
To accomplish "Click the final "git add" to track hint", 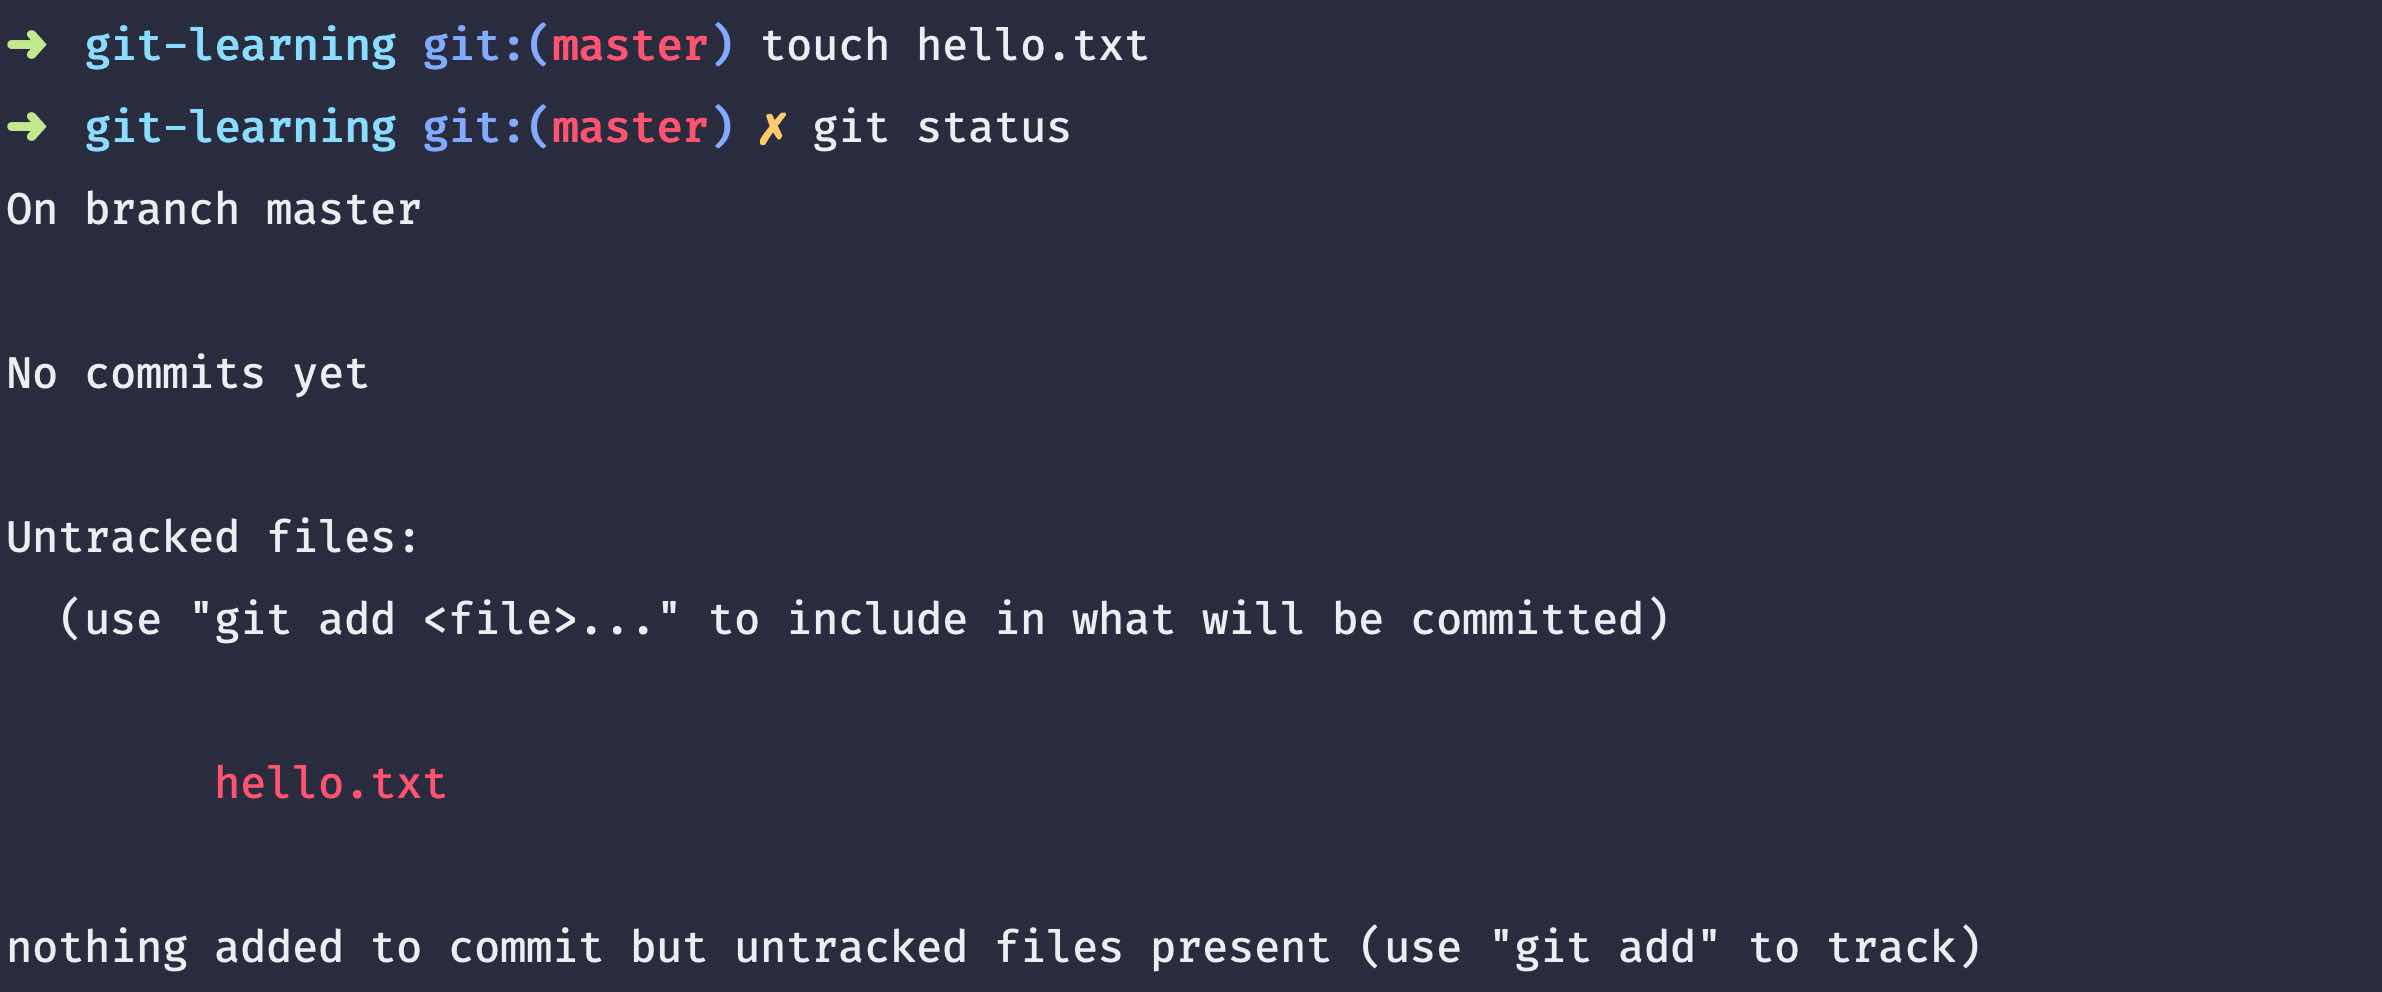I will click(1604, 948).
